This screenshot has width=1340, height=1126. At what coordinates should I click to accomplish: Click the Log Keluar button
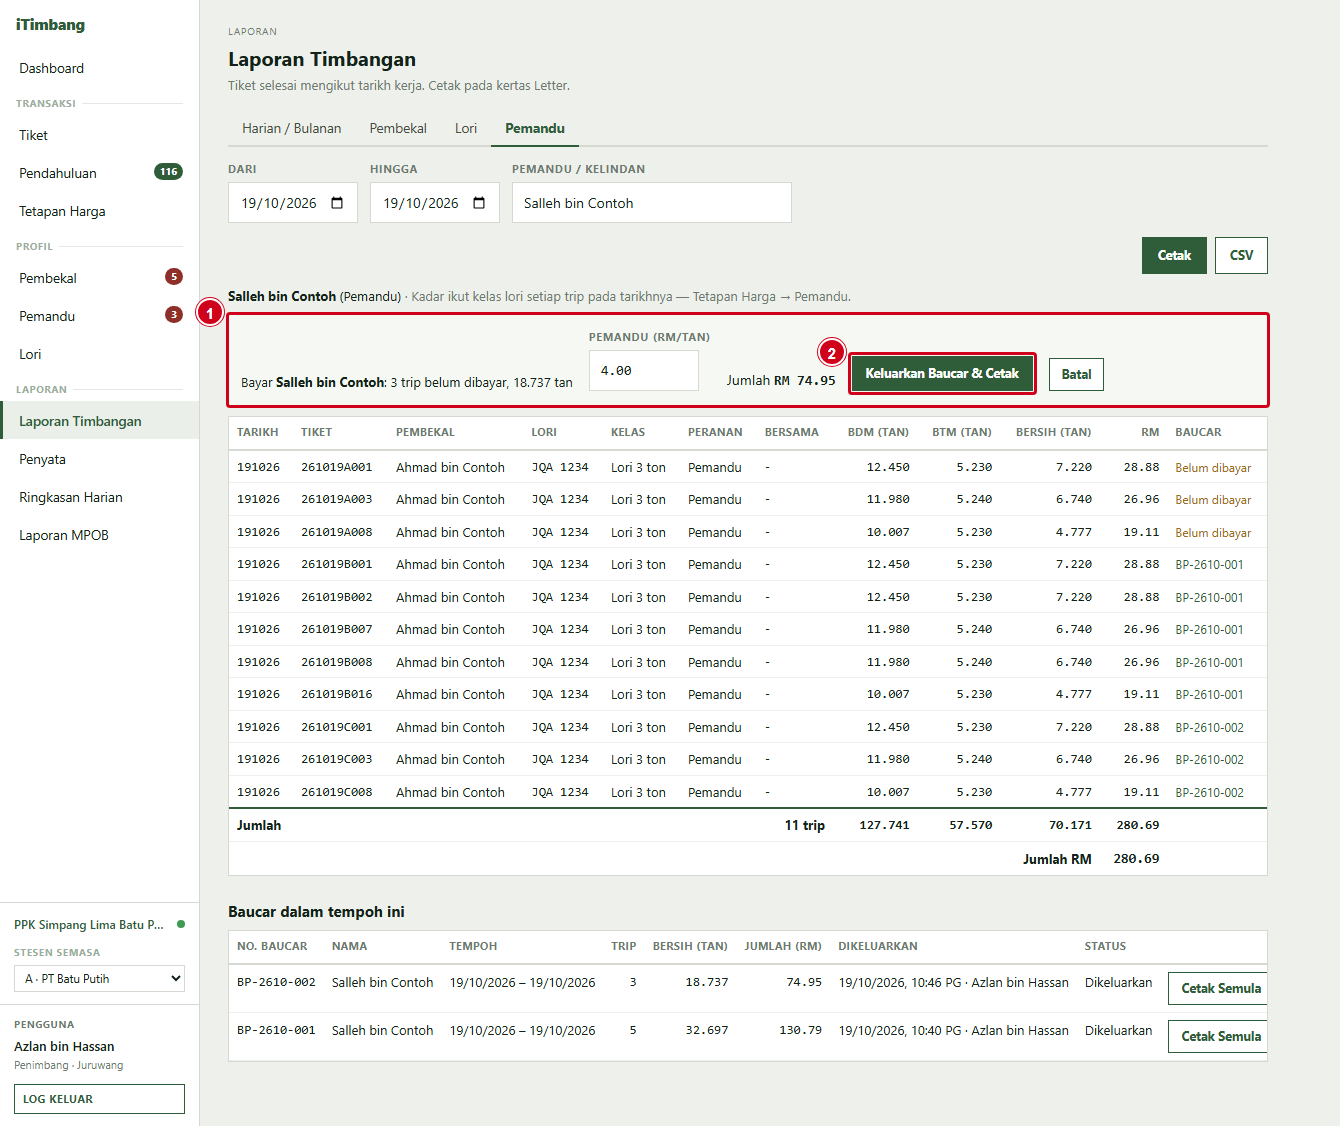tap(99, 1099)
